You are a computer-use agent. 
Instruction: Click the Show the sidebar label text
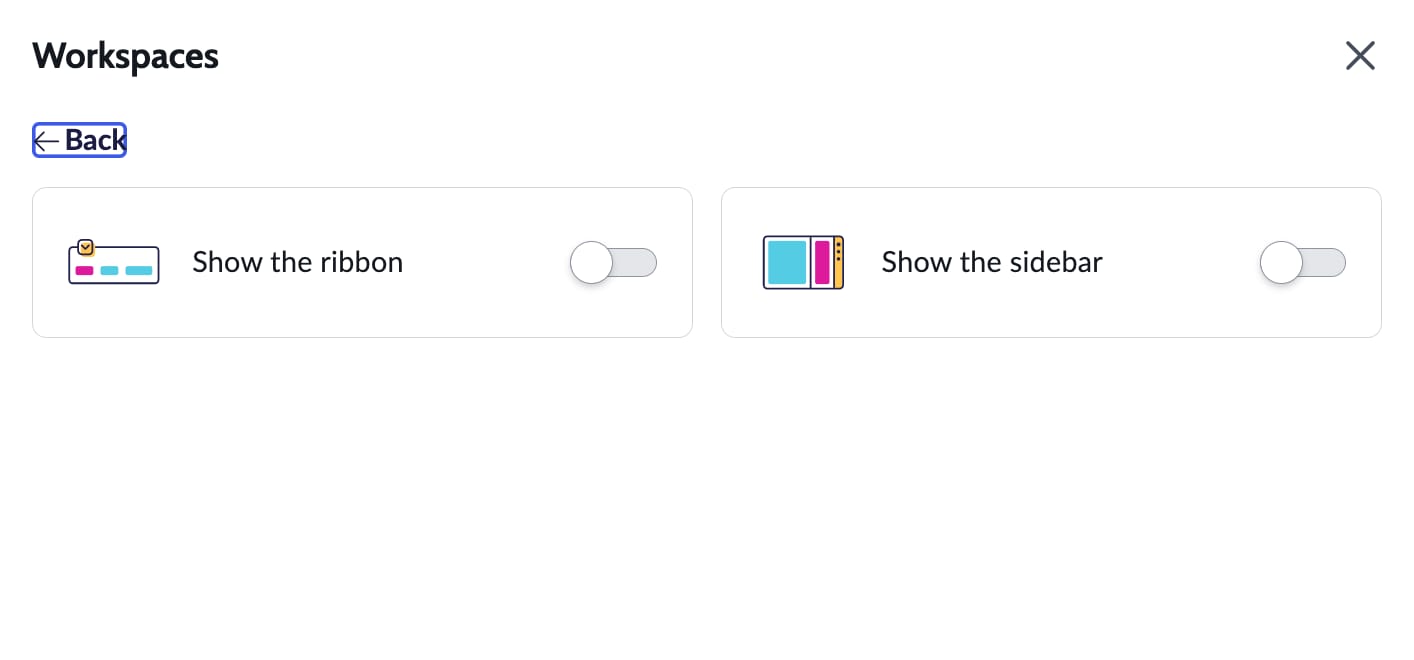[991, 262]
